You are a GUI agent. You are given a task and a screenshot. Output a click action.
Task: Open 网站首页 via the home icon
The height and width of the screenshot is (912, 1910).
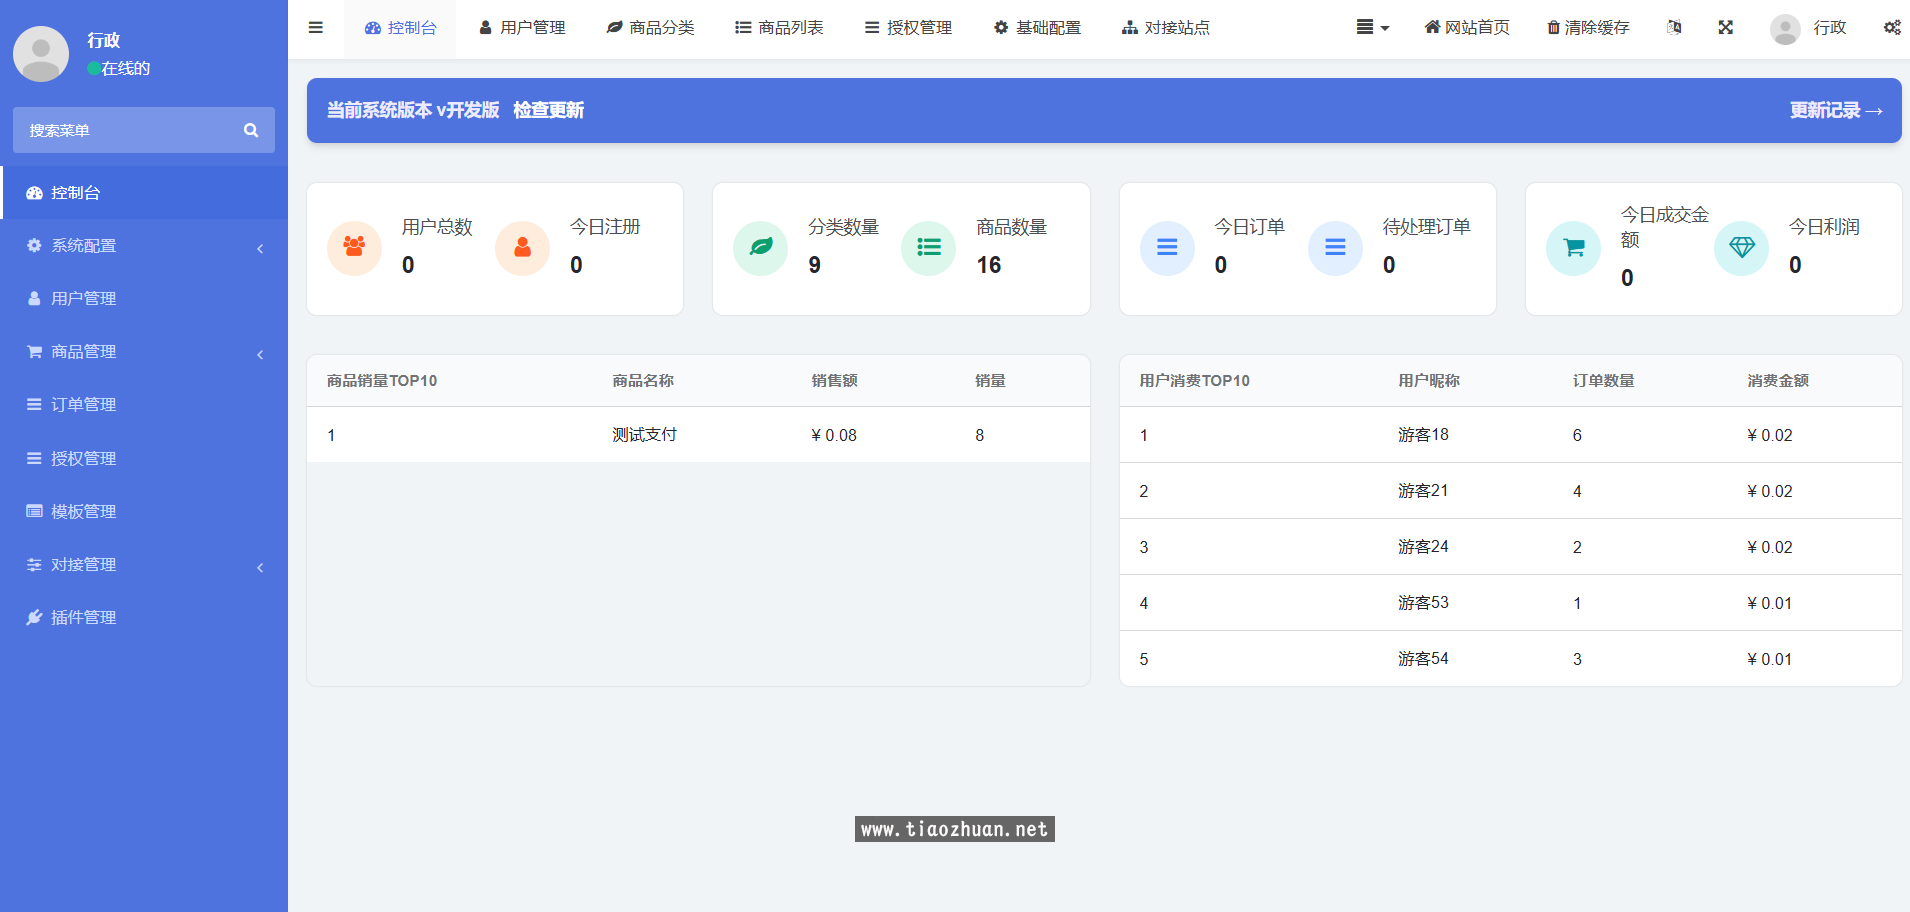click(x=1466, y=27)
